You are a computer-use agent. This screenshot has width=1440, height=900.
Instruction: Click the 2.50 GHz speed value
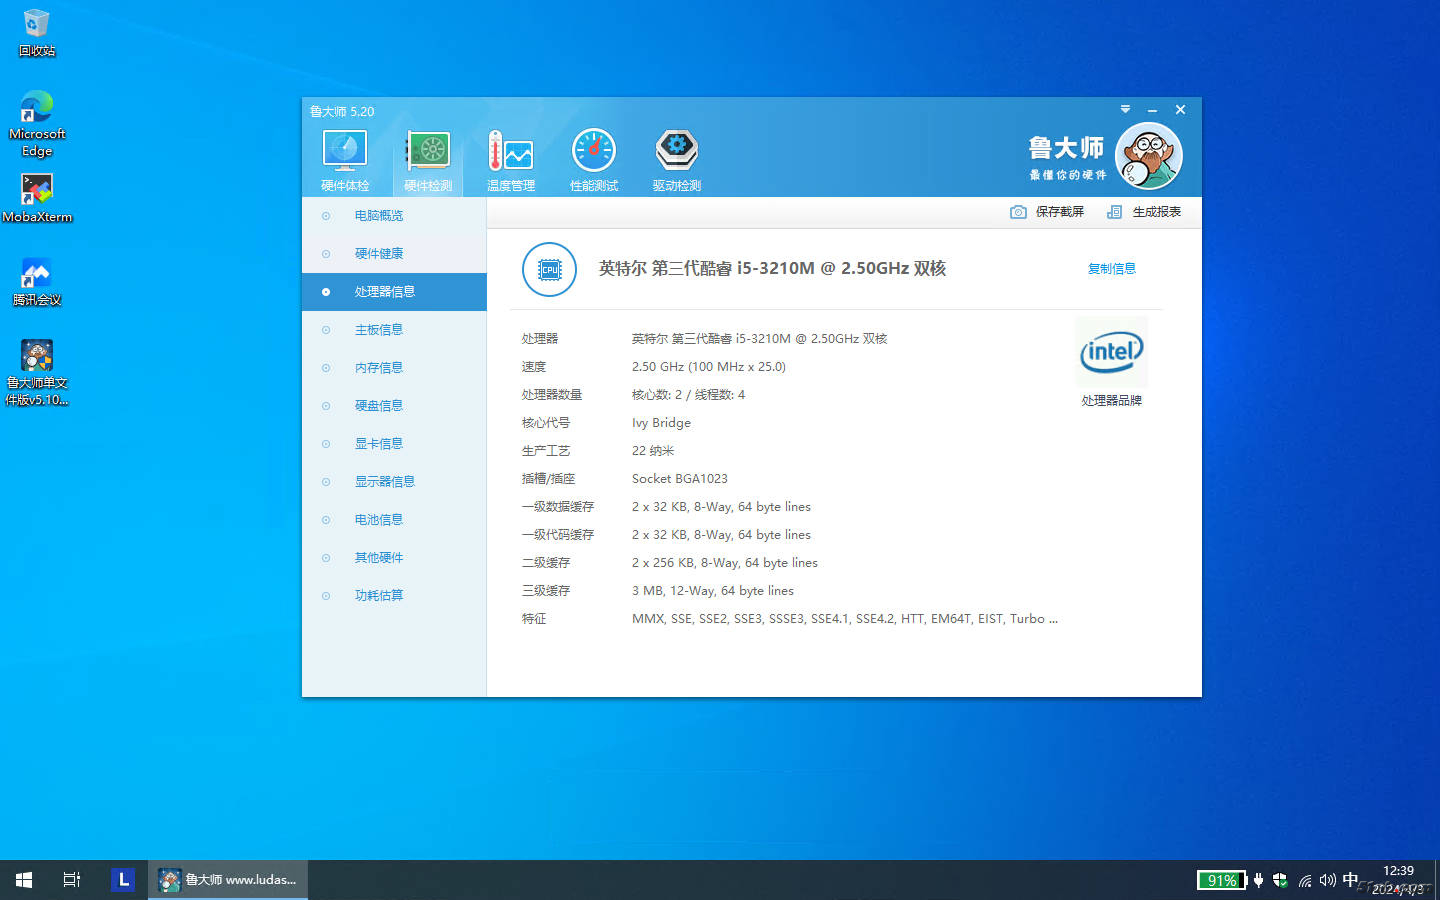coord(709,367)
